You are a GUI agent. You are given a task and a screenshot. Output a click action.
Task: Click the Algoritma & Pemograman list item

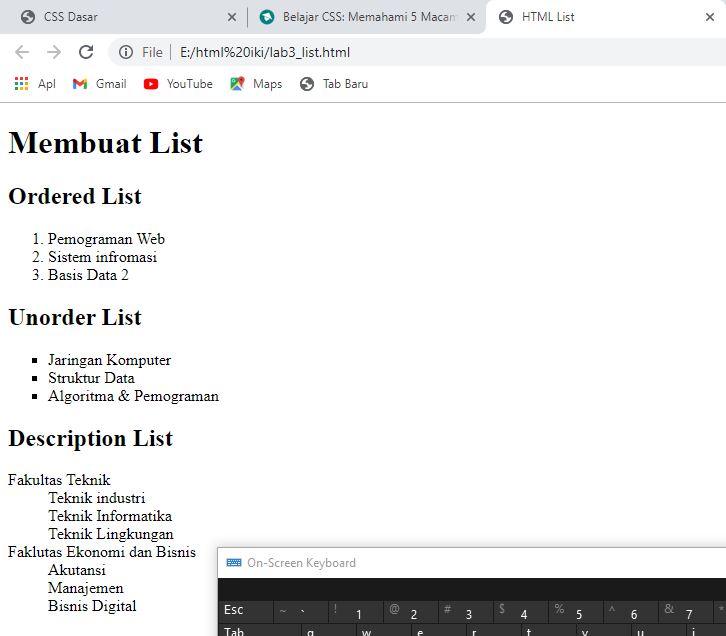[x=133, y=396]
